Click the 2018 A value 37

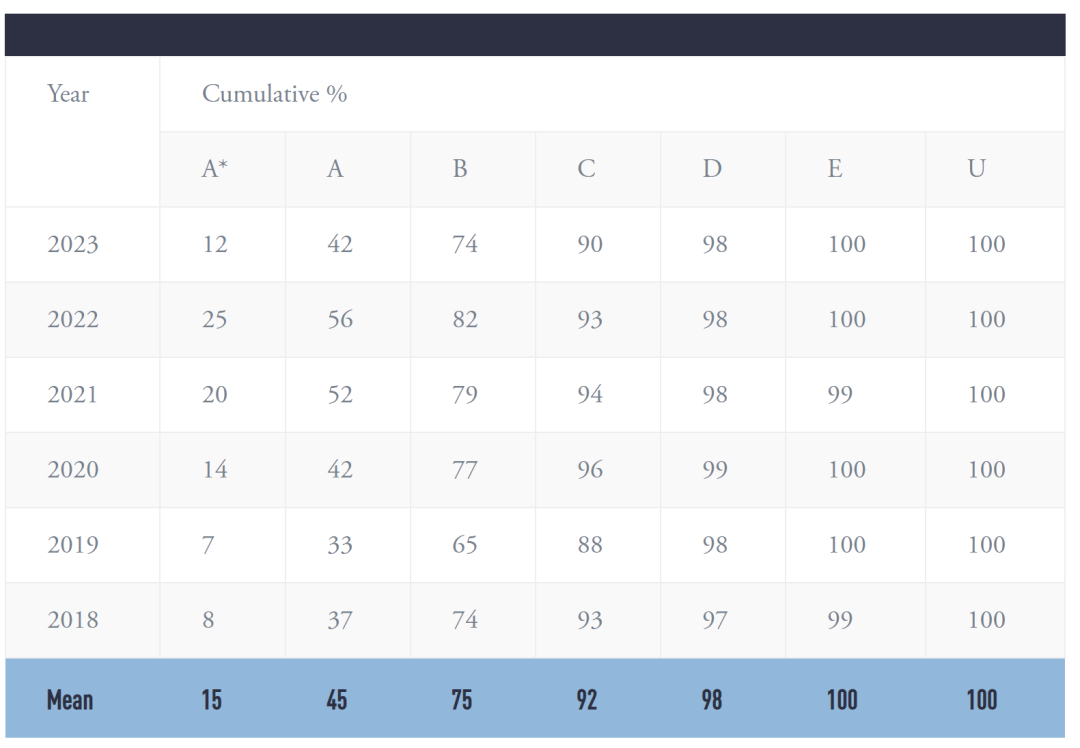click(340, 620)
